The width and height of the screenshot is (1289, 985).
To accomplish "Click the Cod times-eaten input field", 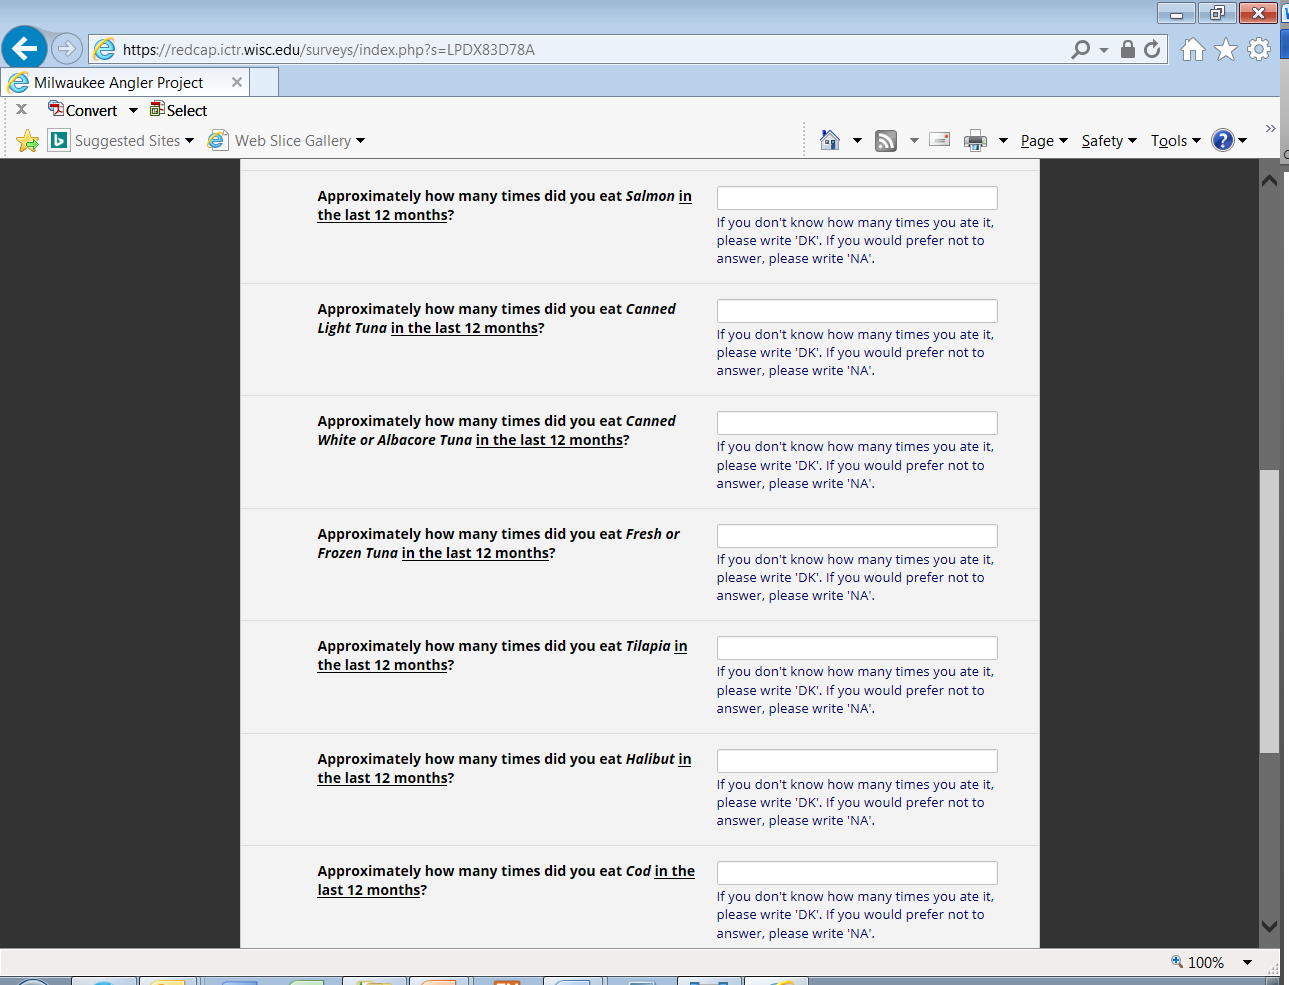I will pos(857,873).
